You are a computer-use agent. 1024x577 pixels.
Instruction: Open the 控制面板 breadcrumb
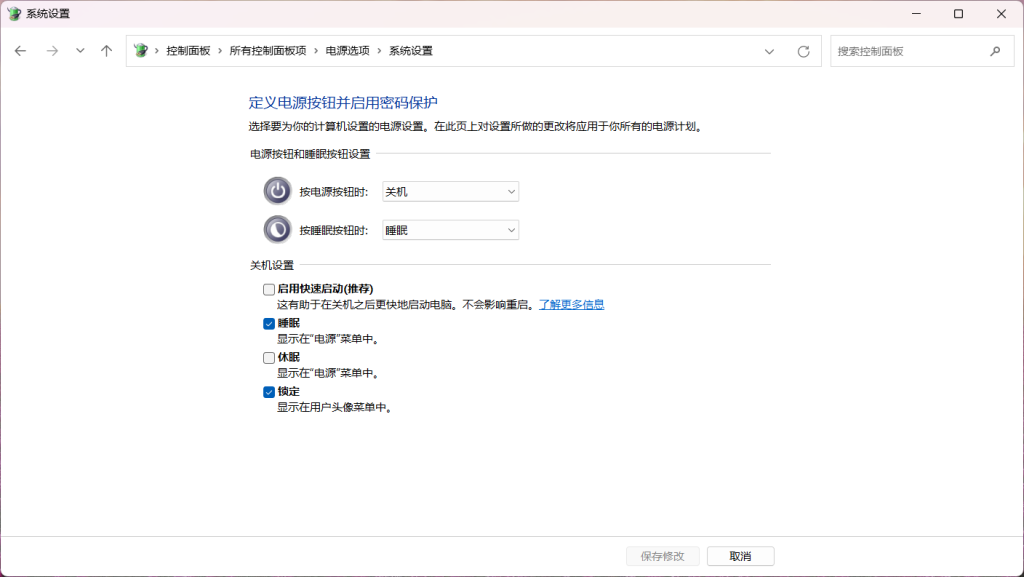[188, 51]
